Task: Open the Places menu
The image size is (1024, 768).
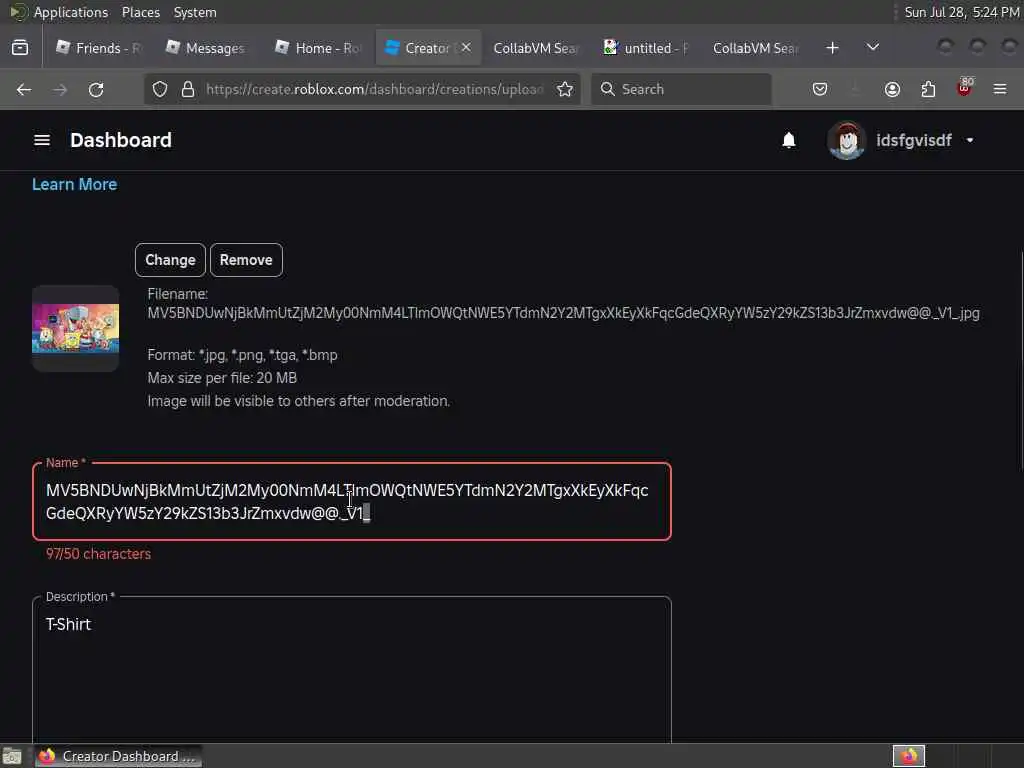Action: click(x=141, y=12)
